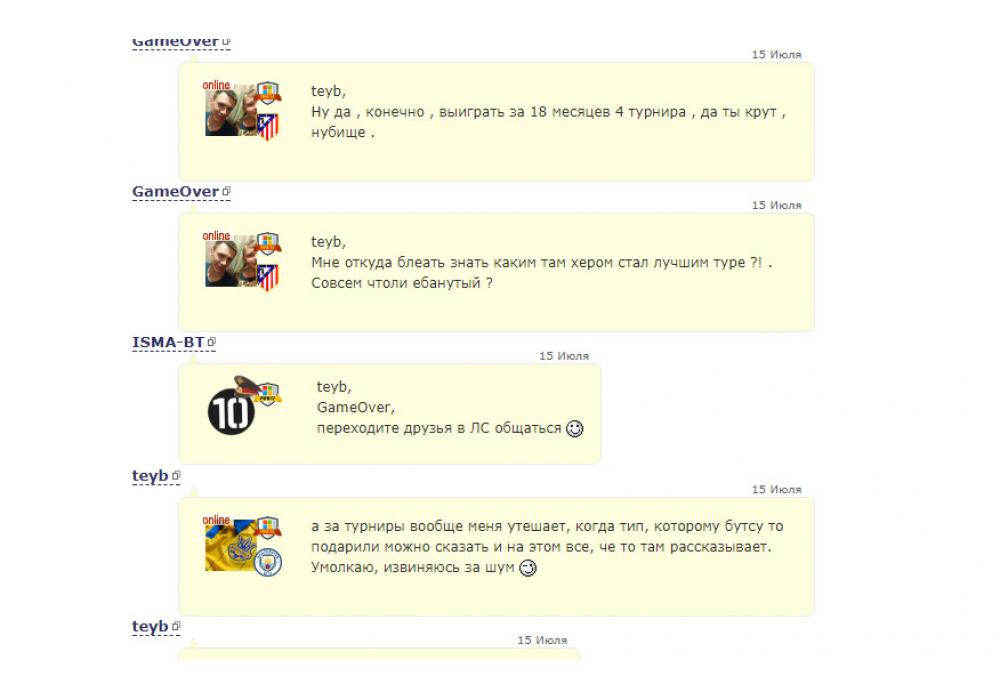Click popup icon next to first teyb username
The image size is (1000, 700).
(176, 476)
